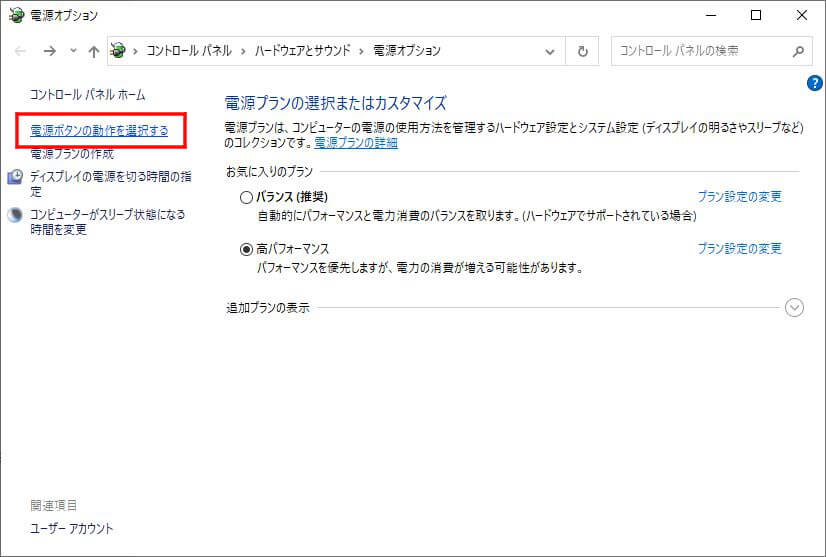Open the 電源プランの詳細 link
Screen dimensions: 826x557
(356, 143)
